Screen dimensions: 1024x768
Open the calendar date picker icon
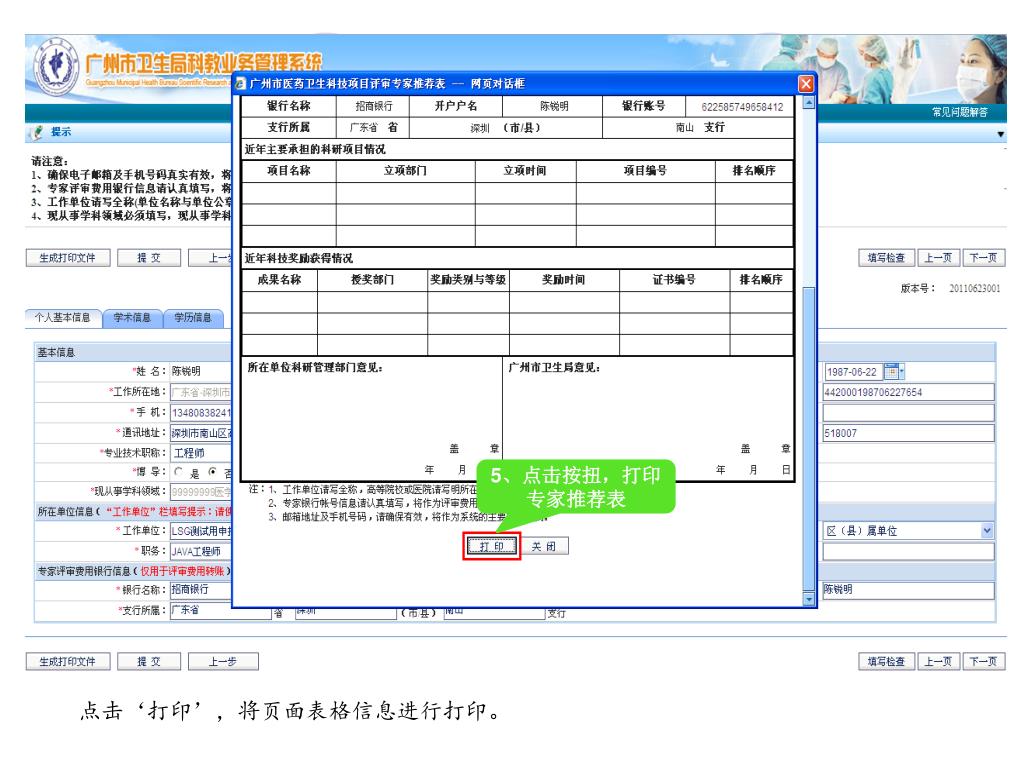coord(891,372)
